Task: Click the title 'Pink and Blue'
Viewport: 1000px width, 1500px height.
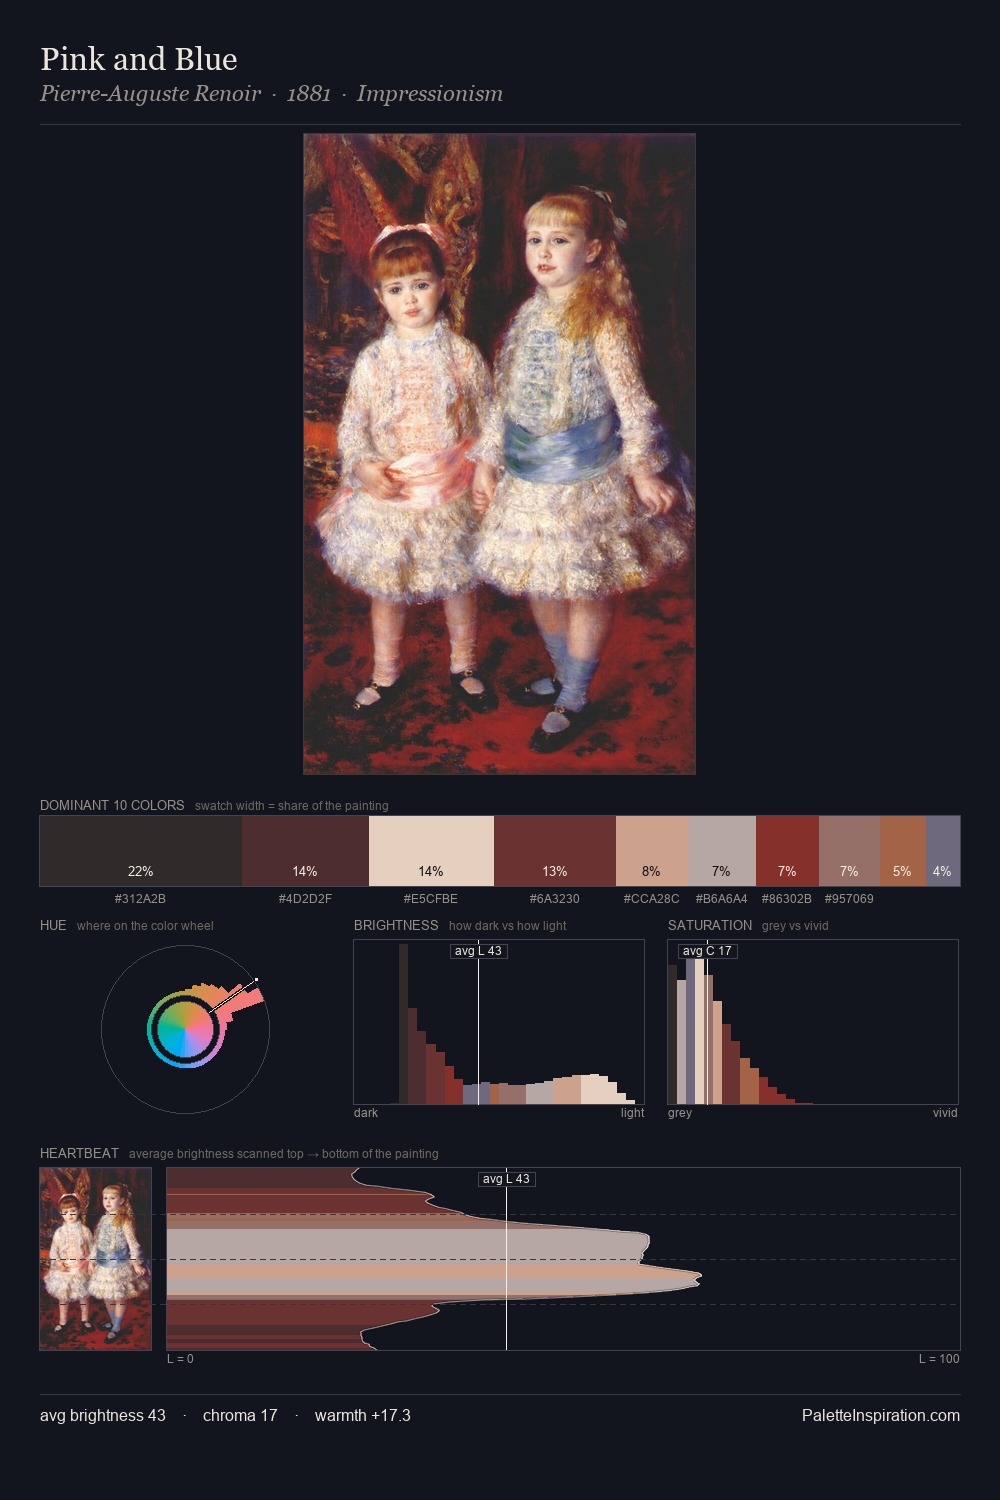Action: tap(139, 59)
